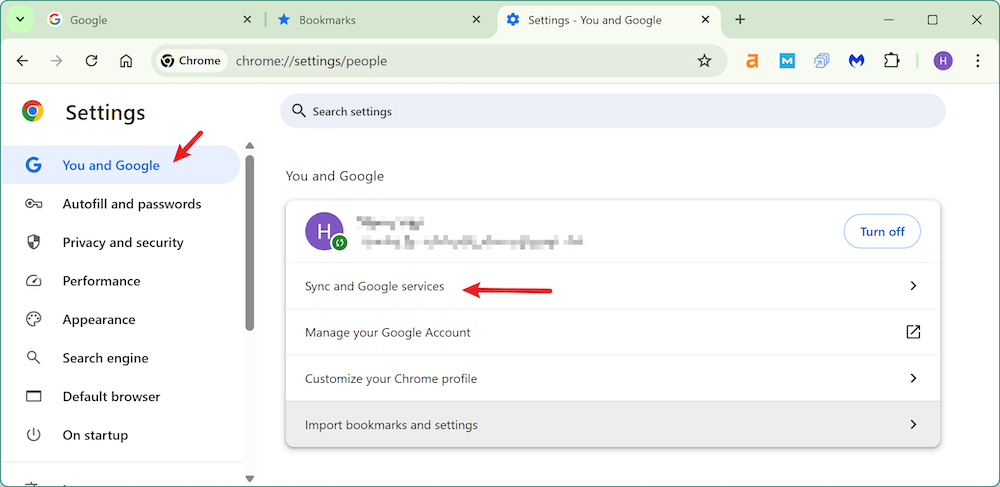Open Appearance settings
This screenshot has width=1000, height=487.
[x=121, y=319]
